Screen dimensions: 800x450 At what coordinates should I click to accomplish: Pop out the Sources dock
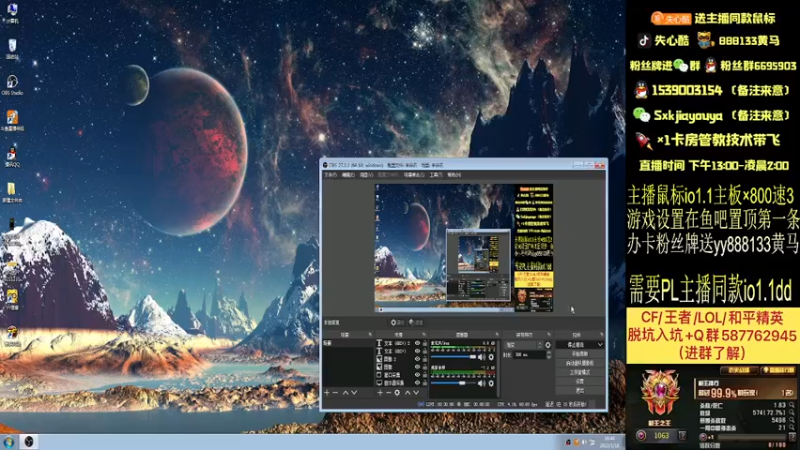point(424,334)
